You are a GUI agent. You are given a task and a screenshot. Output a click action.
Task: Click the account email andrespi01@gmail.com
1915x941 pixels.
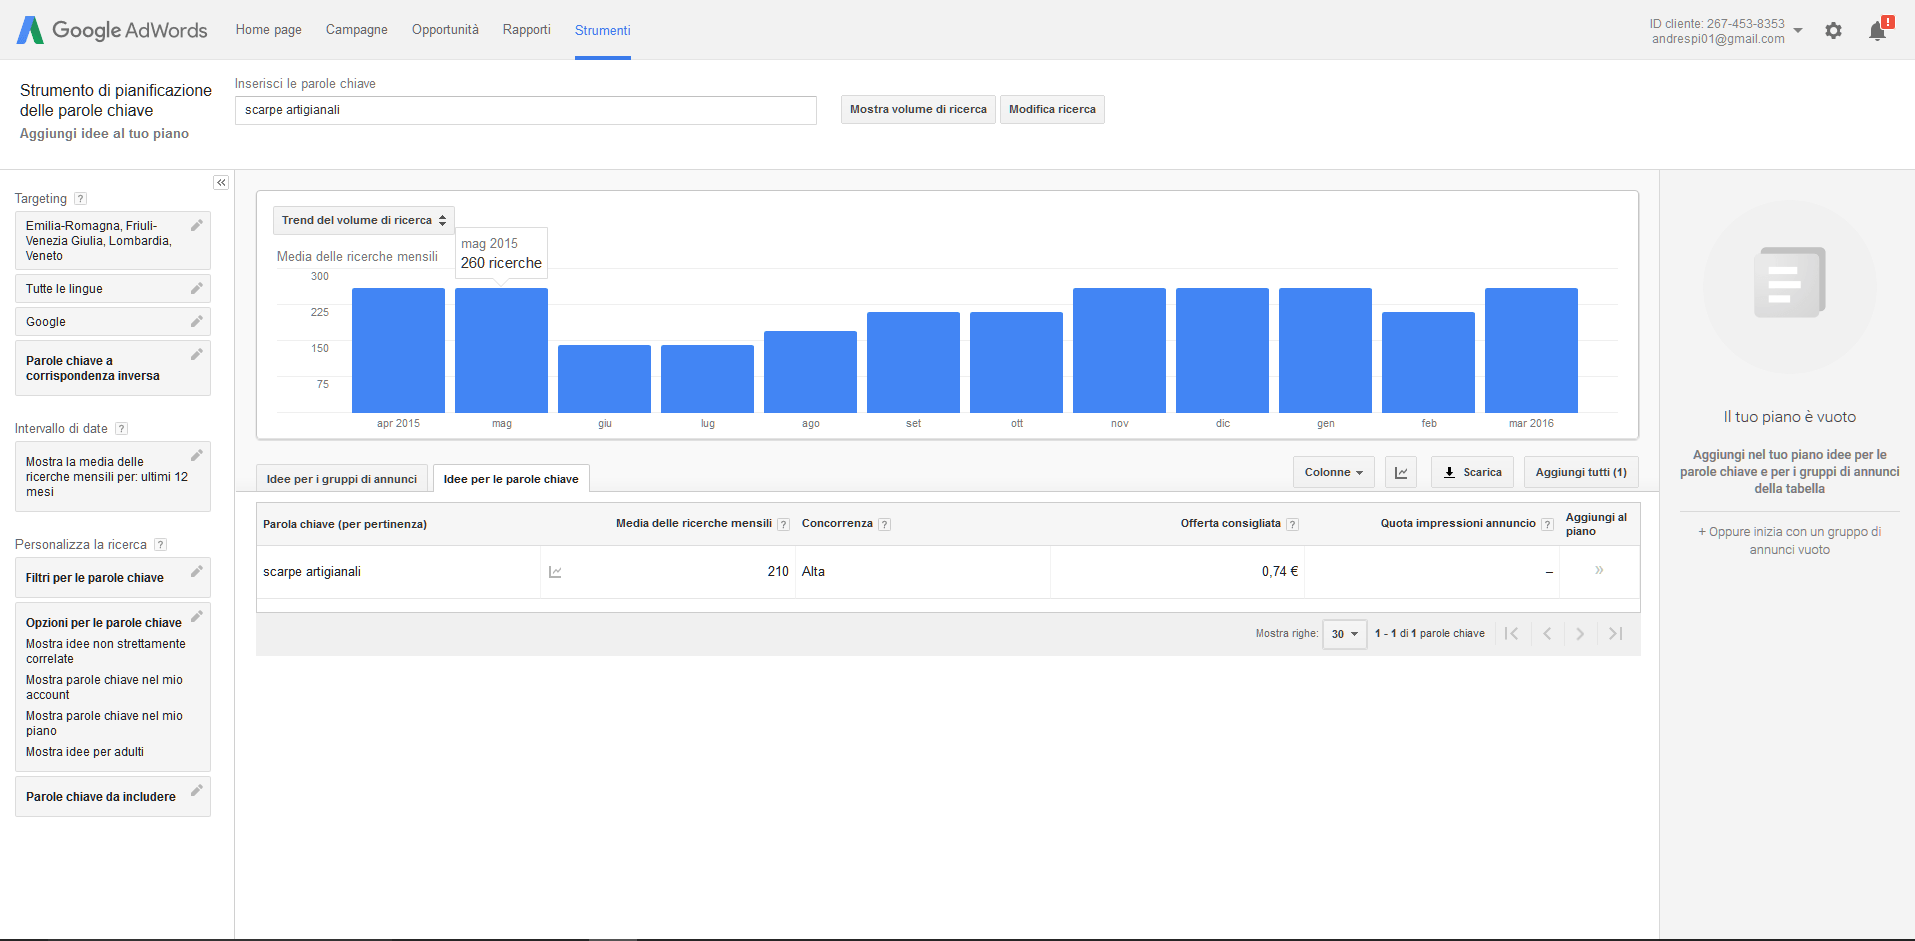click(1718, 39)
